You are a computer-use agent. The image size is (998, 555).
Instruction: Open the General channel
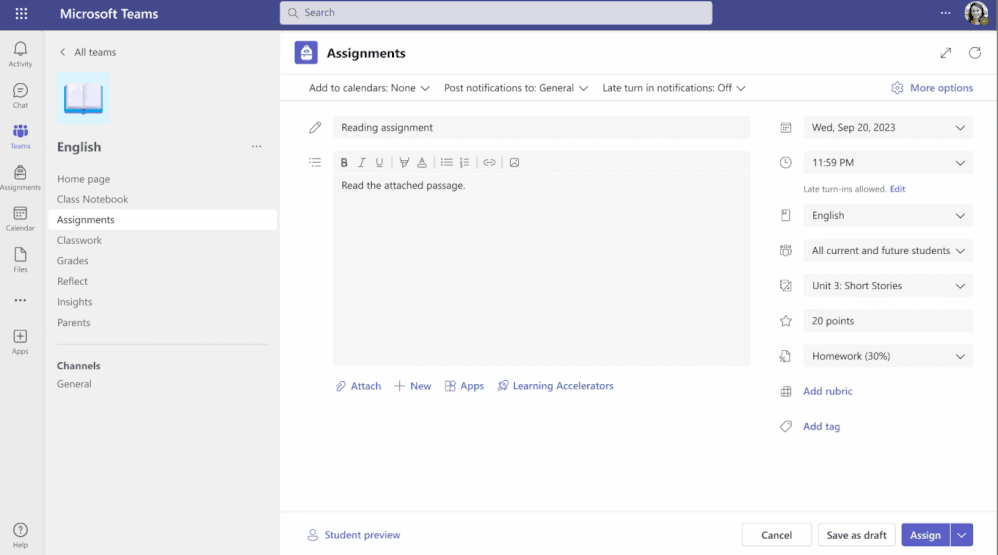tap(74, 384)
